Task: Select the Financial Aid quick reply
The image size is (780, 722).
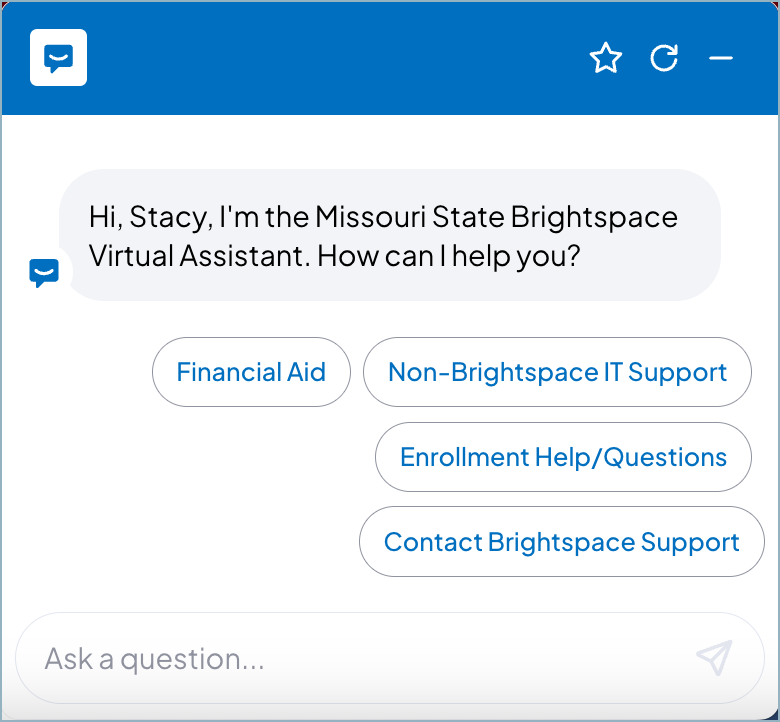Action: 251,372
